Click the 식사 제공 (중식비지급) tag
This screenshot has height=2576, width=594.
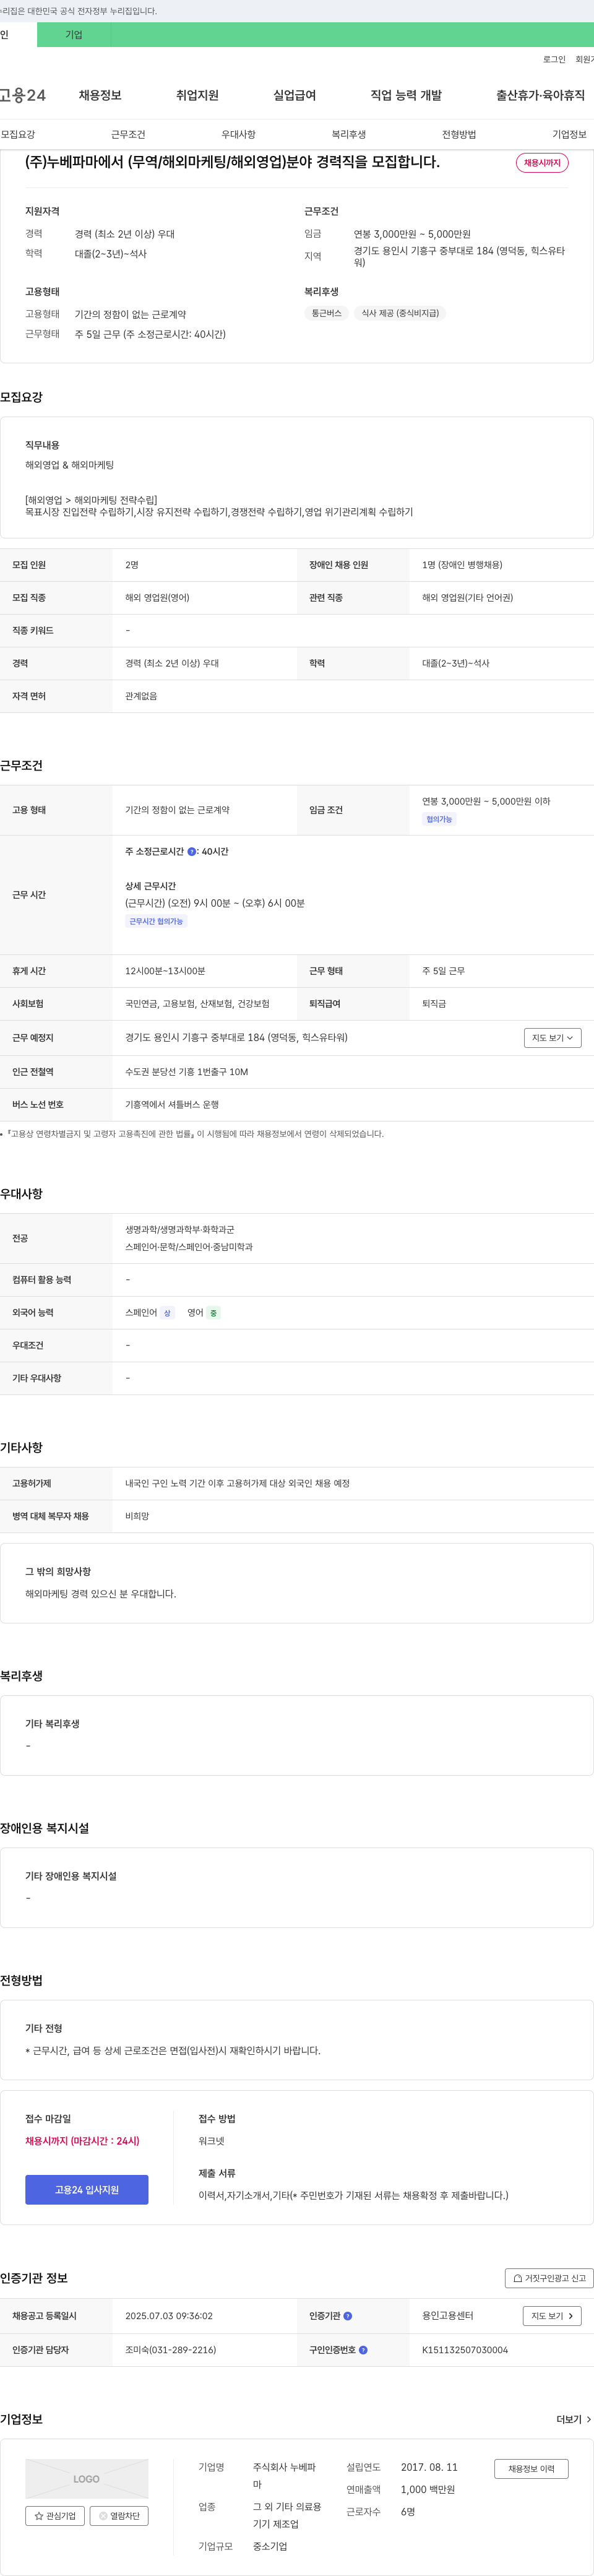click(x=400, y=313)
